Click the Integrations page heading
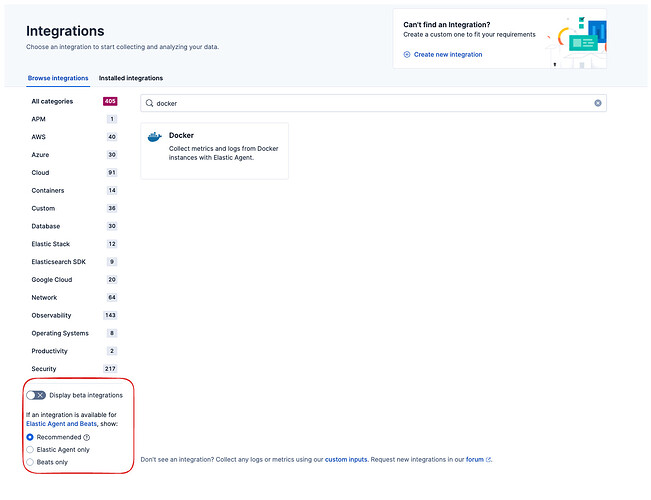The image size is (651, 500). (x=65, y=31)
